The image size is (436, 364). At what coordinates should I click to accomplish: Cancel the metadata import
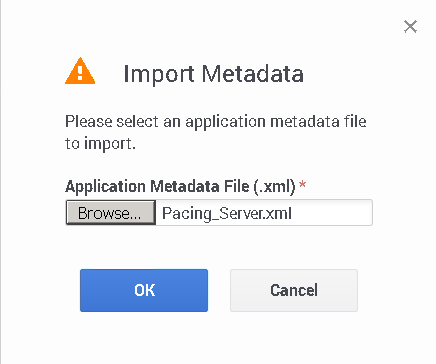294,290
